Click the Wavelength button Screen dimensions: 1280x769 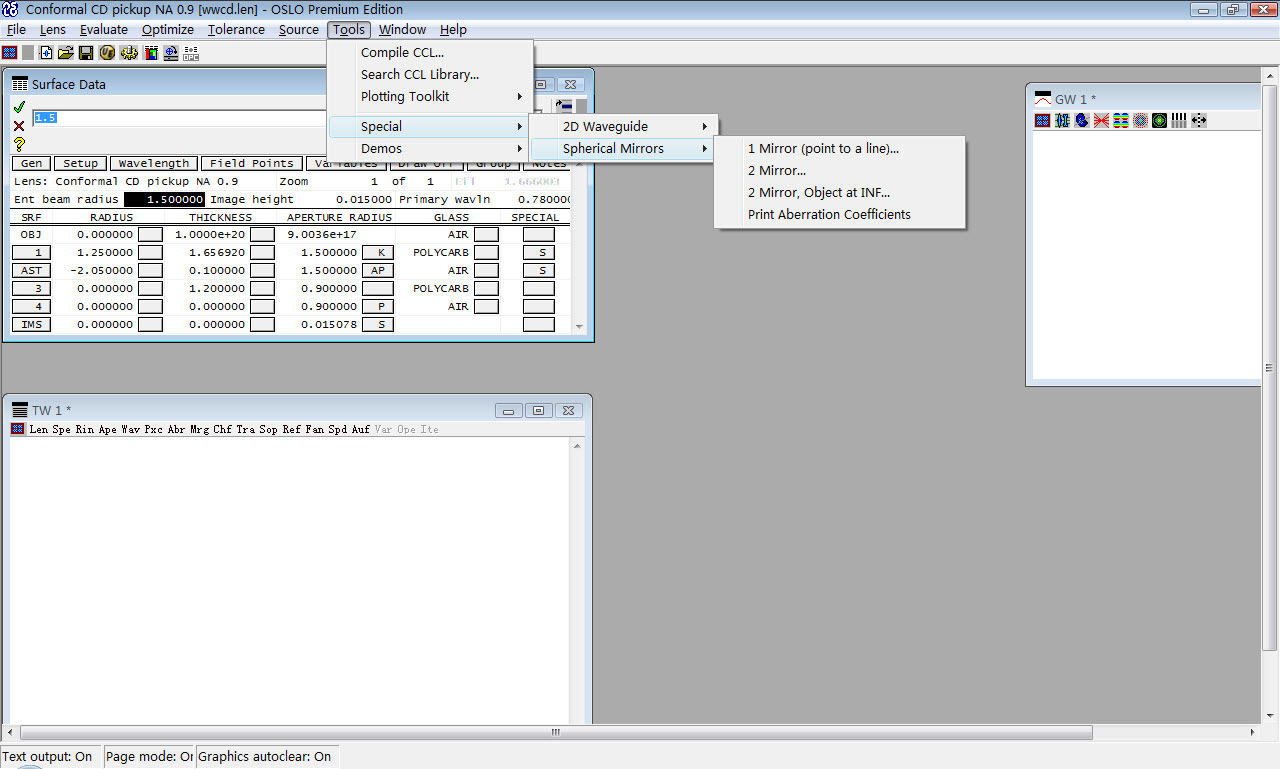coord(154,163)
